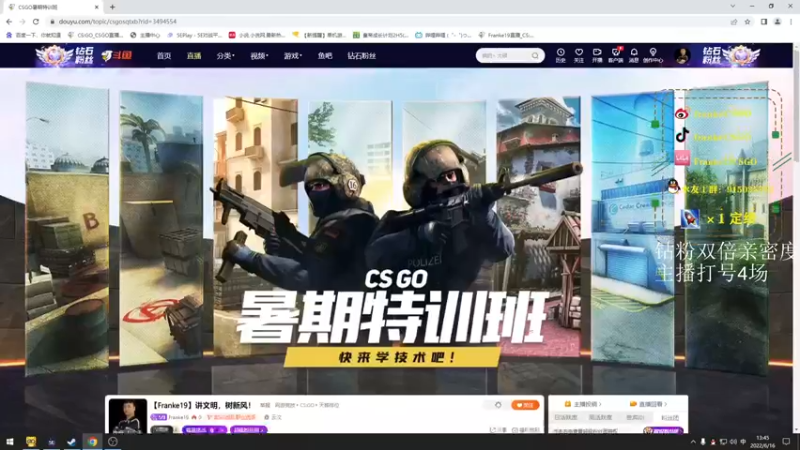800x450 pixels.
Task: Open the 关注 heart icon in the header
Action: click(579, 55)
